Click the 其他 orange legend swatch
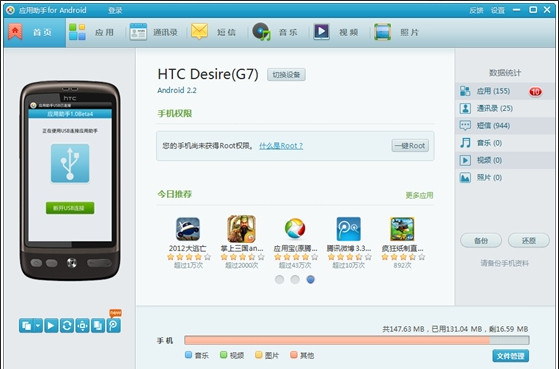The width and height of the screenshot is (559, 369). coord(294,355)
